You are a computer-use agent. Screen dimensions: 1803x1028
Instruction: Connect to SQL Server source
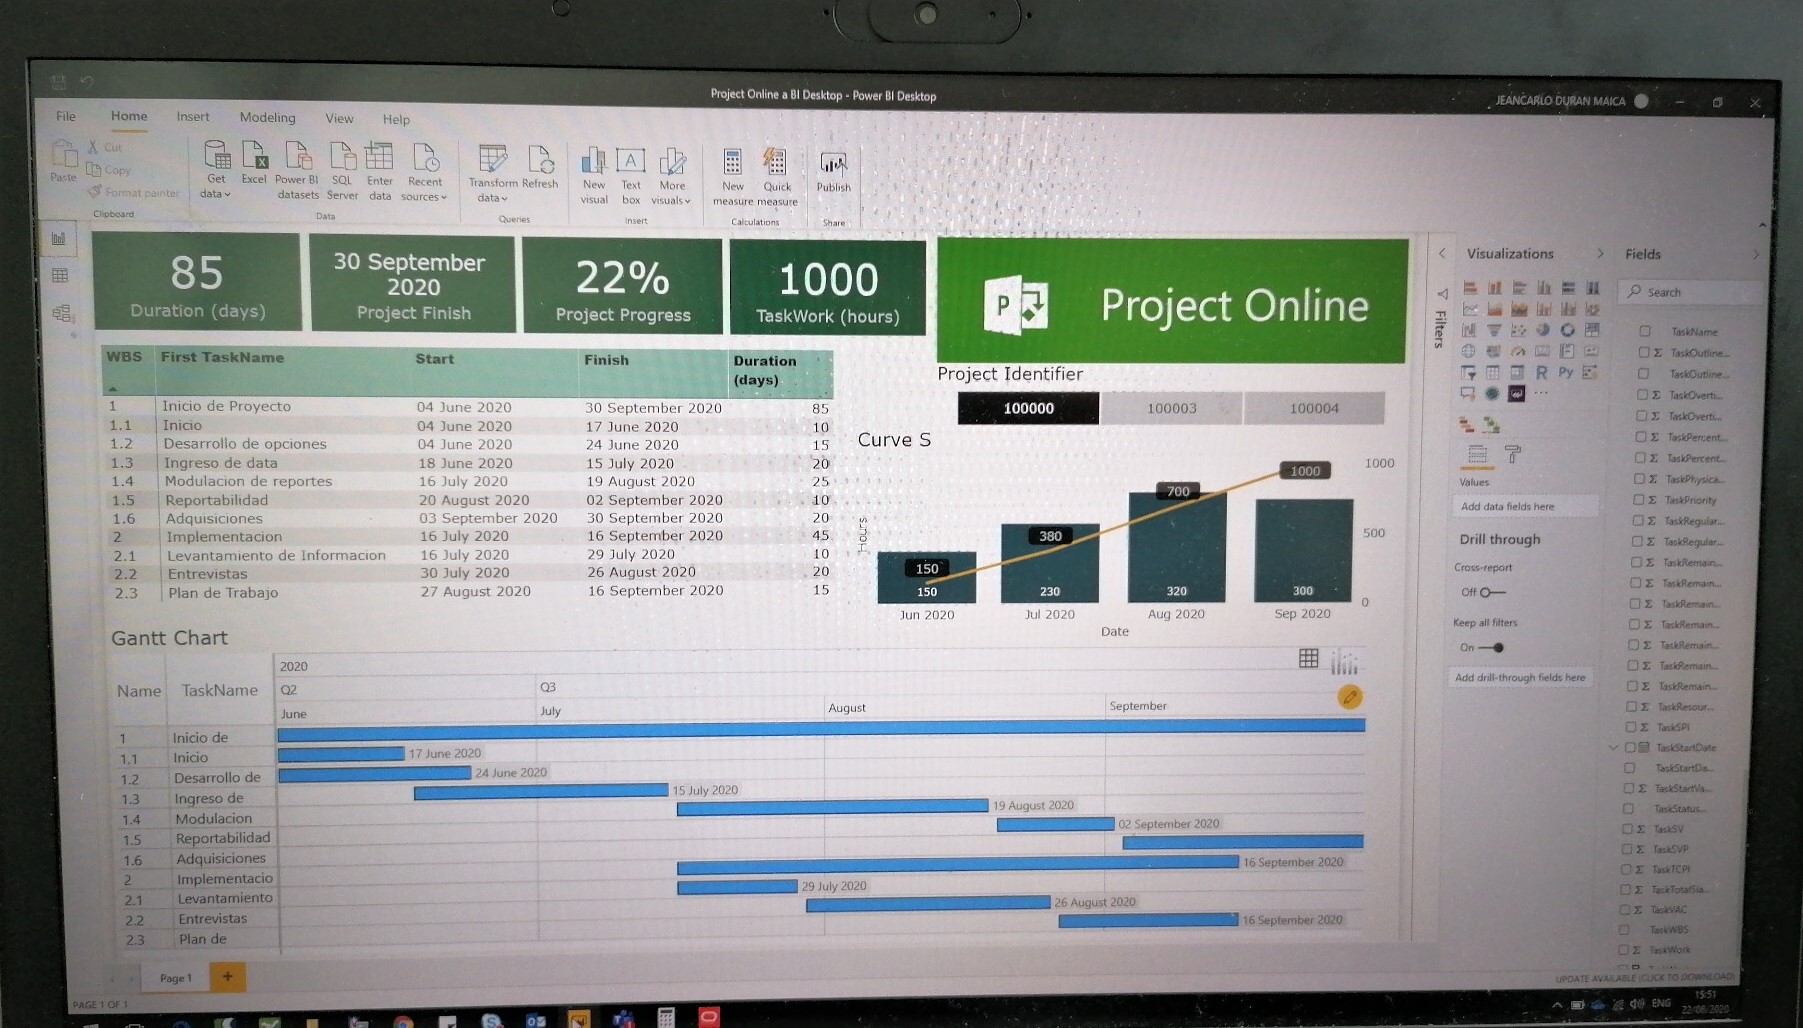click(x=342, y=170)
